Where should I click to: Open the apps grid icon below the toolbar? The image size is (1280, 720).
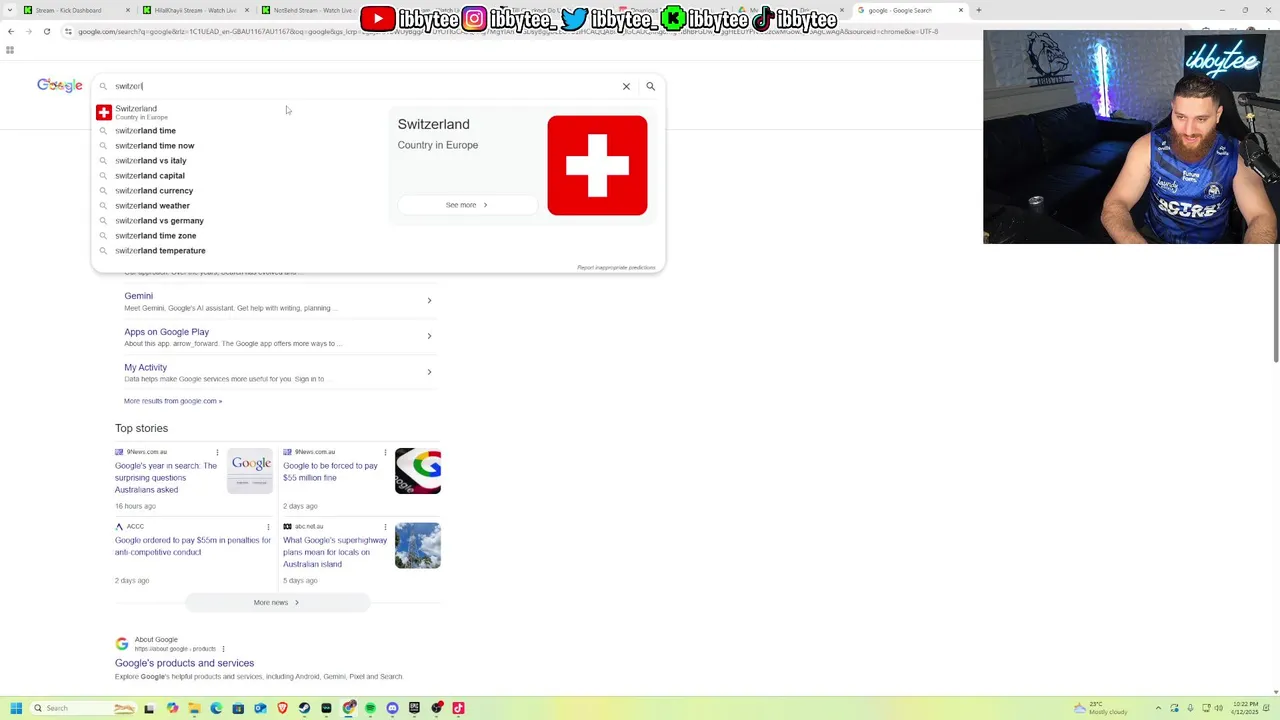pyautogui.click(x=10, y=50)
